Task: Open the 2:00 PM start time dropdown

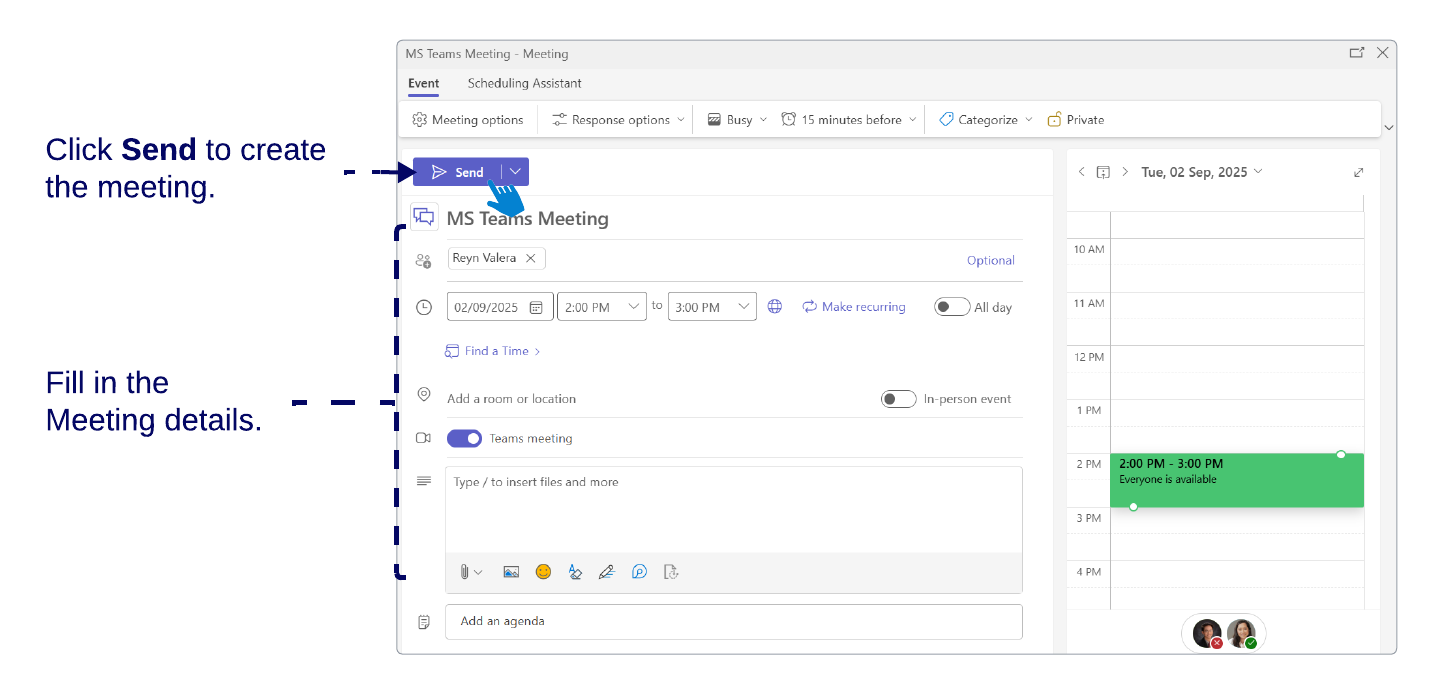Action: (601, 306)
